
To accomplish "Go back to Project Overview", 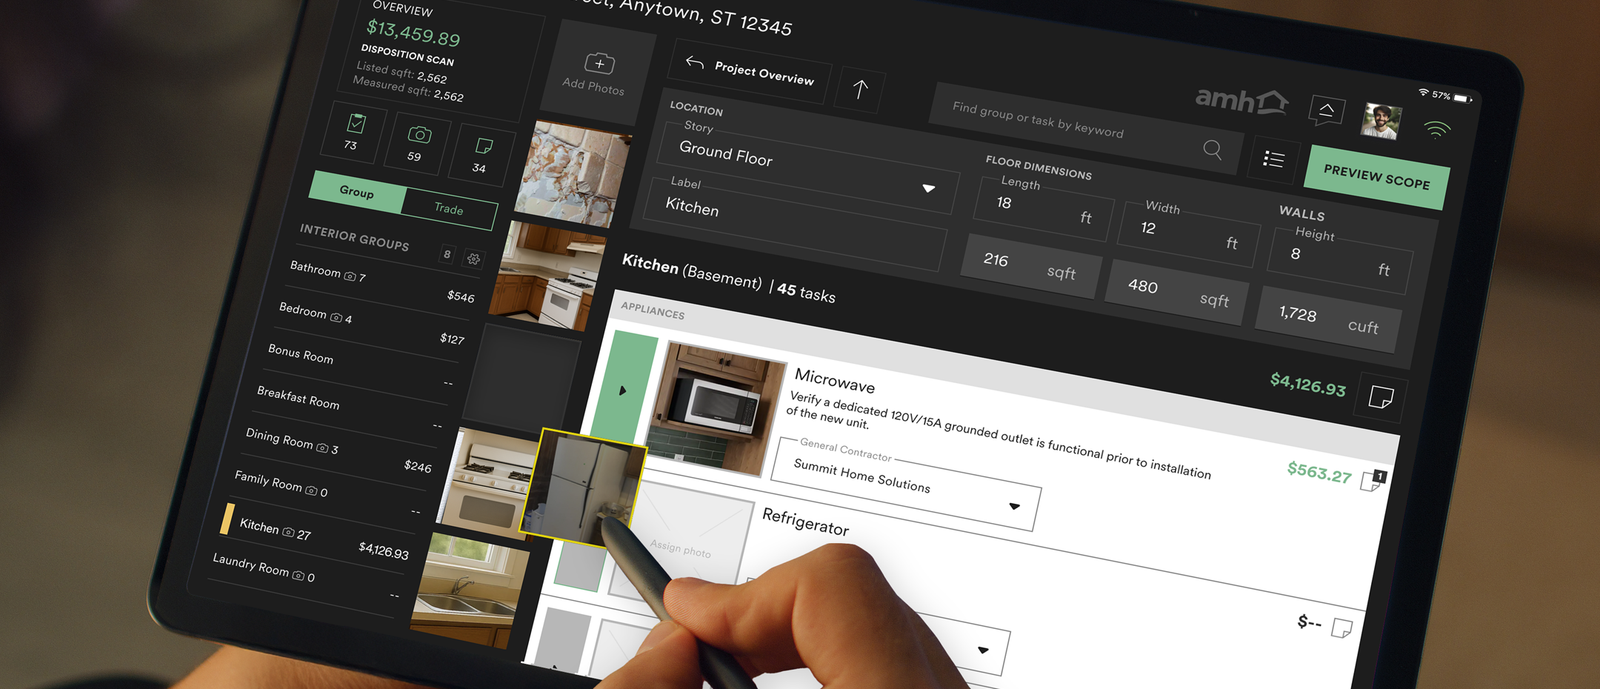I will pos(750,71).
